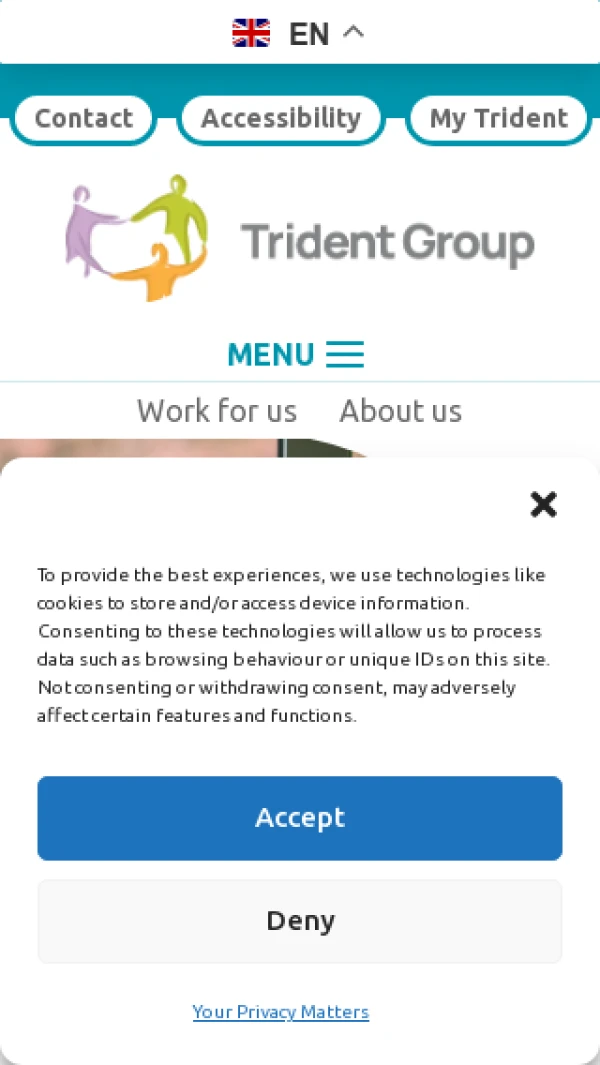
Task: Accept cookies with the blue Accept button
Action: pos(300,818)
